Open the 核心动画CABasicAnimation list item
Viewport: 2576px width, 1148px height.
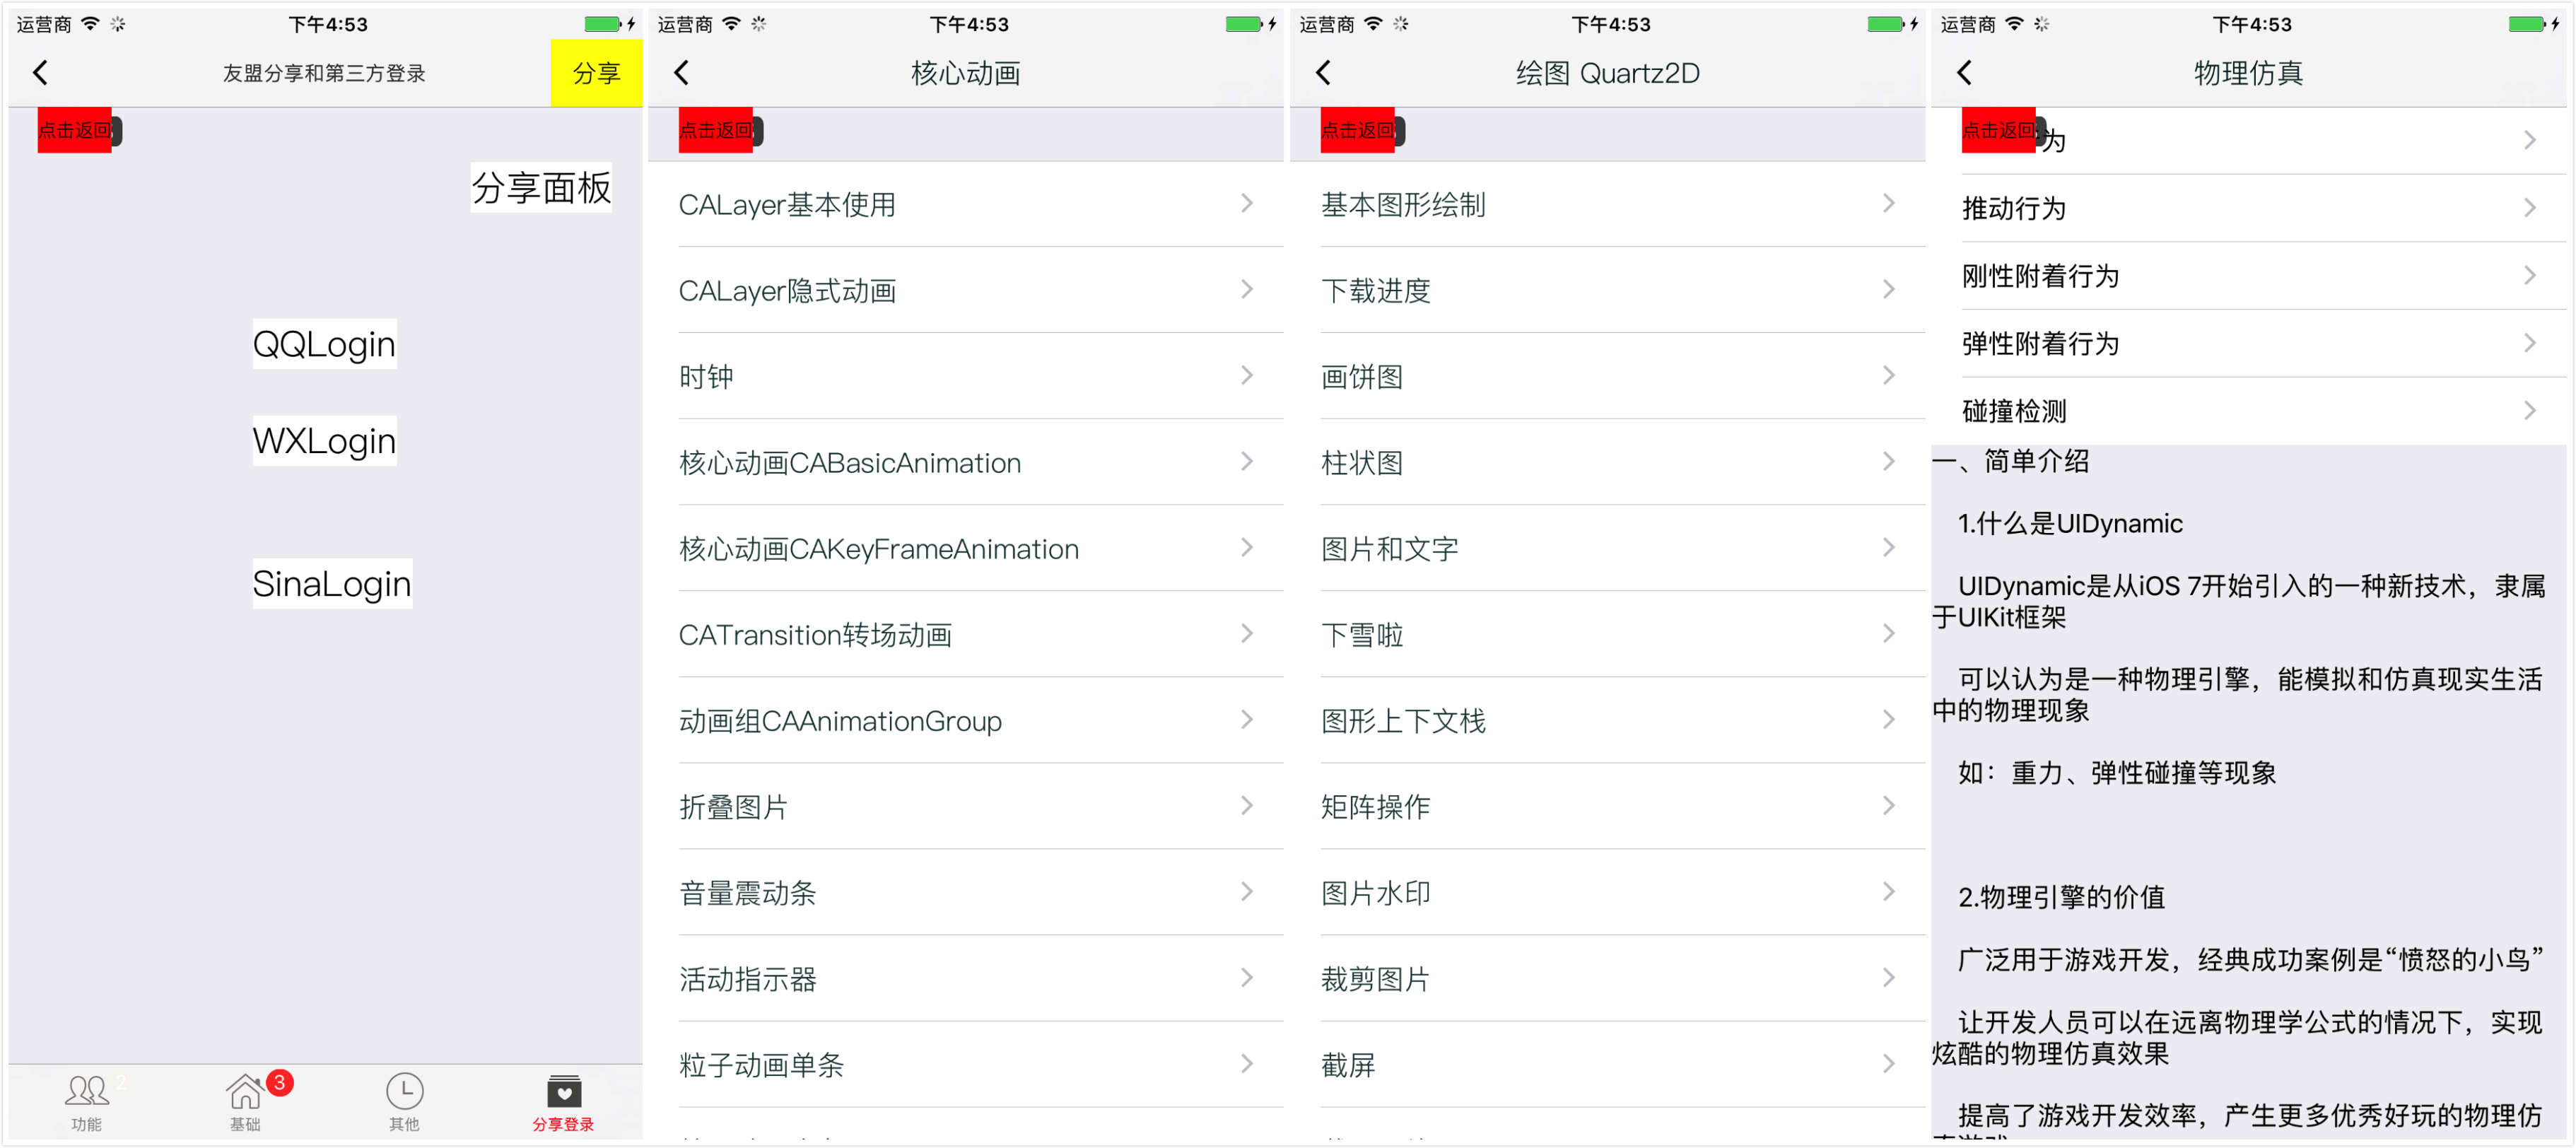coord(850,463)
